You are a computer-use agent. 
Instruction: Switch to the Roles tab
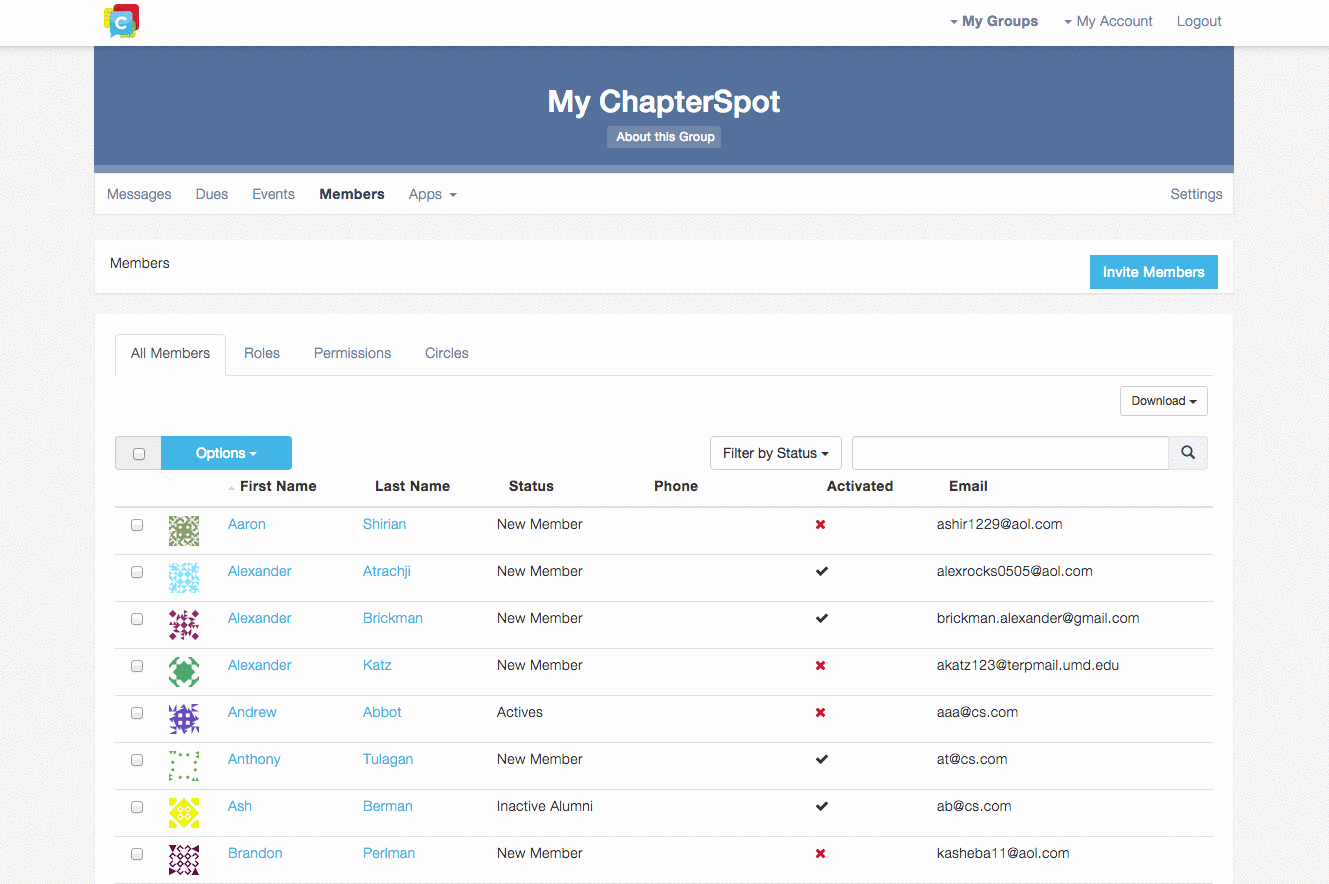[x=262, y=354]
